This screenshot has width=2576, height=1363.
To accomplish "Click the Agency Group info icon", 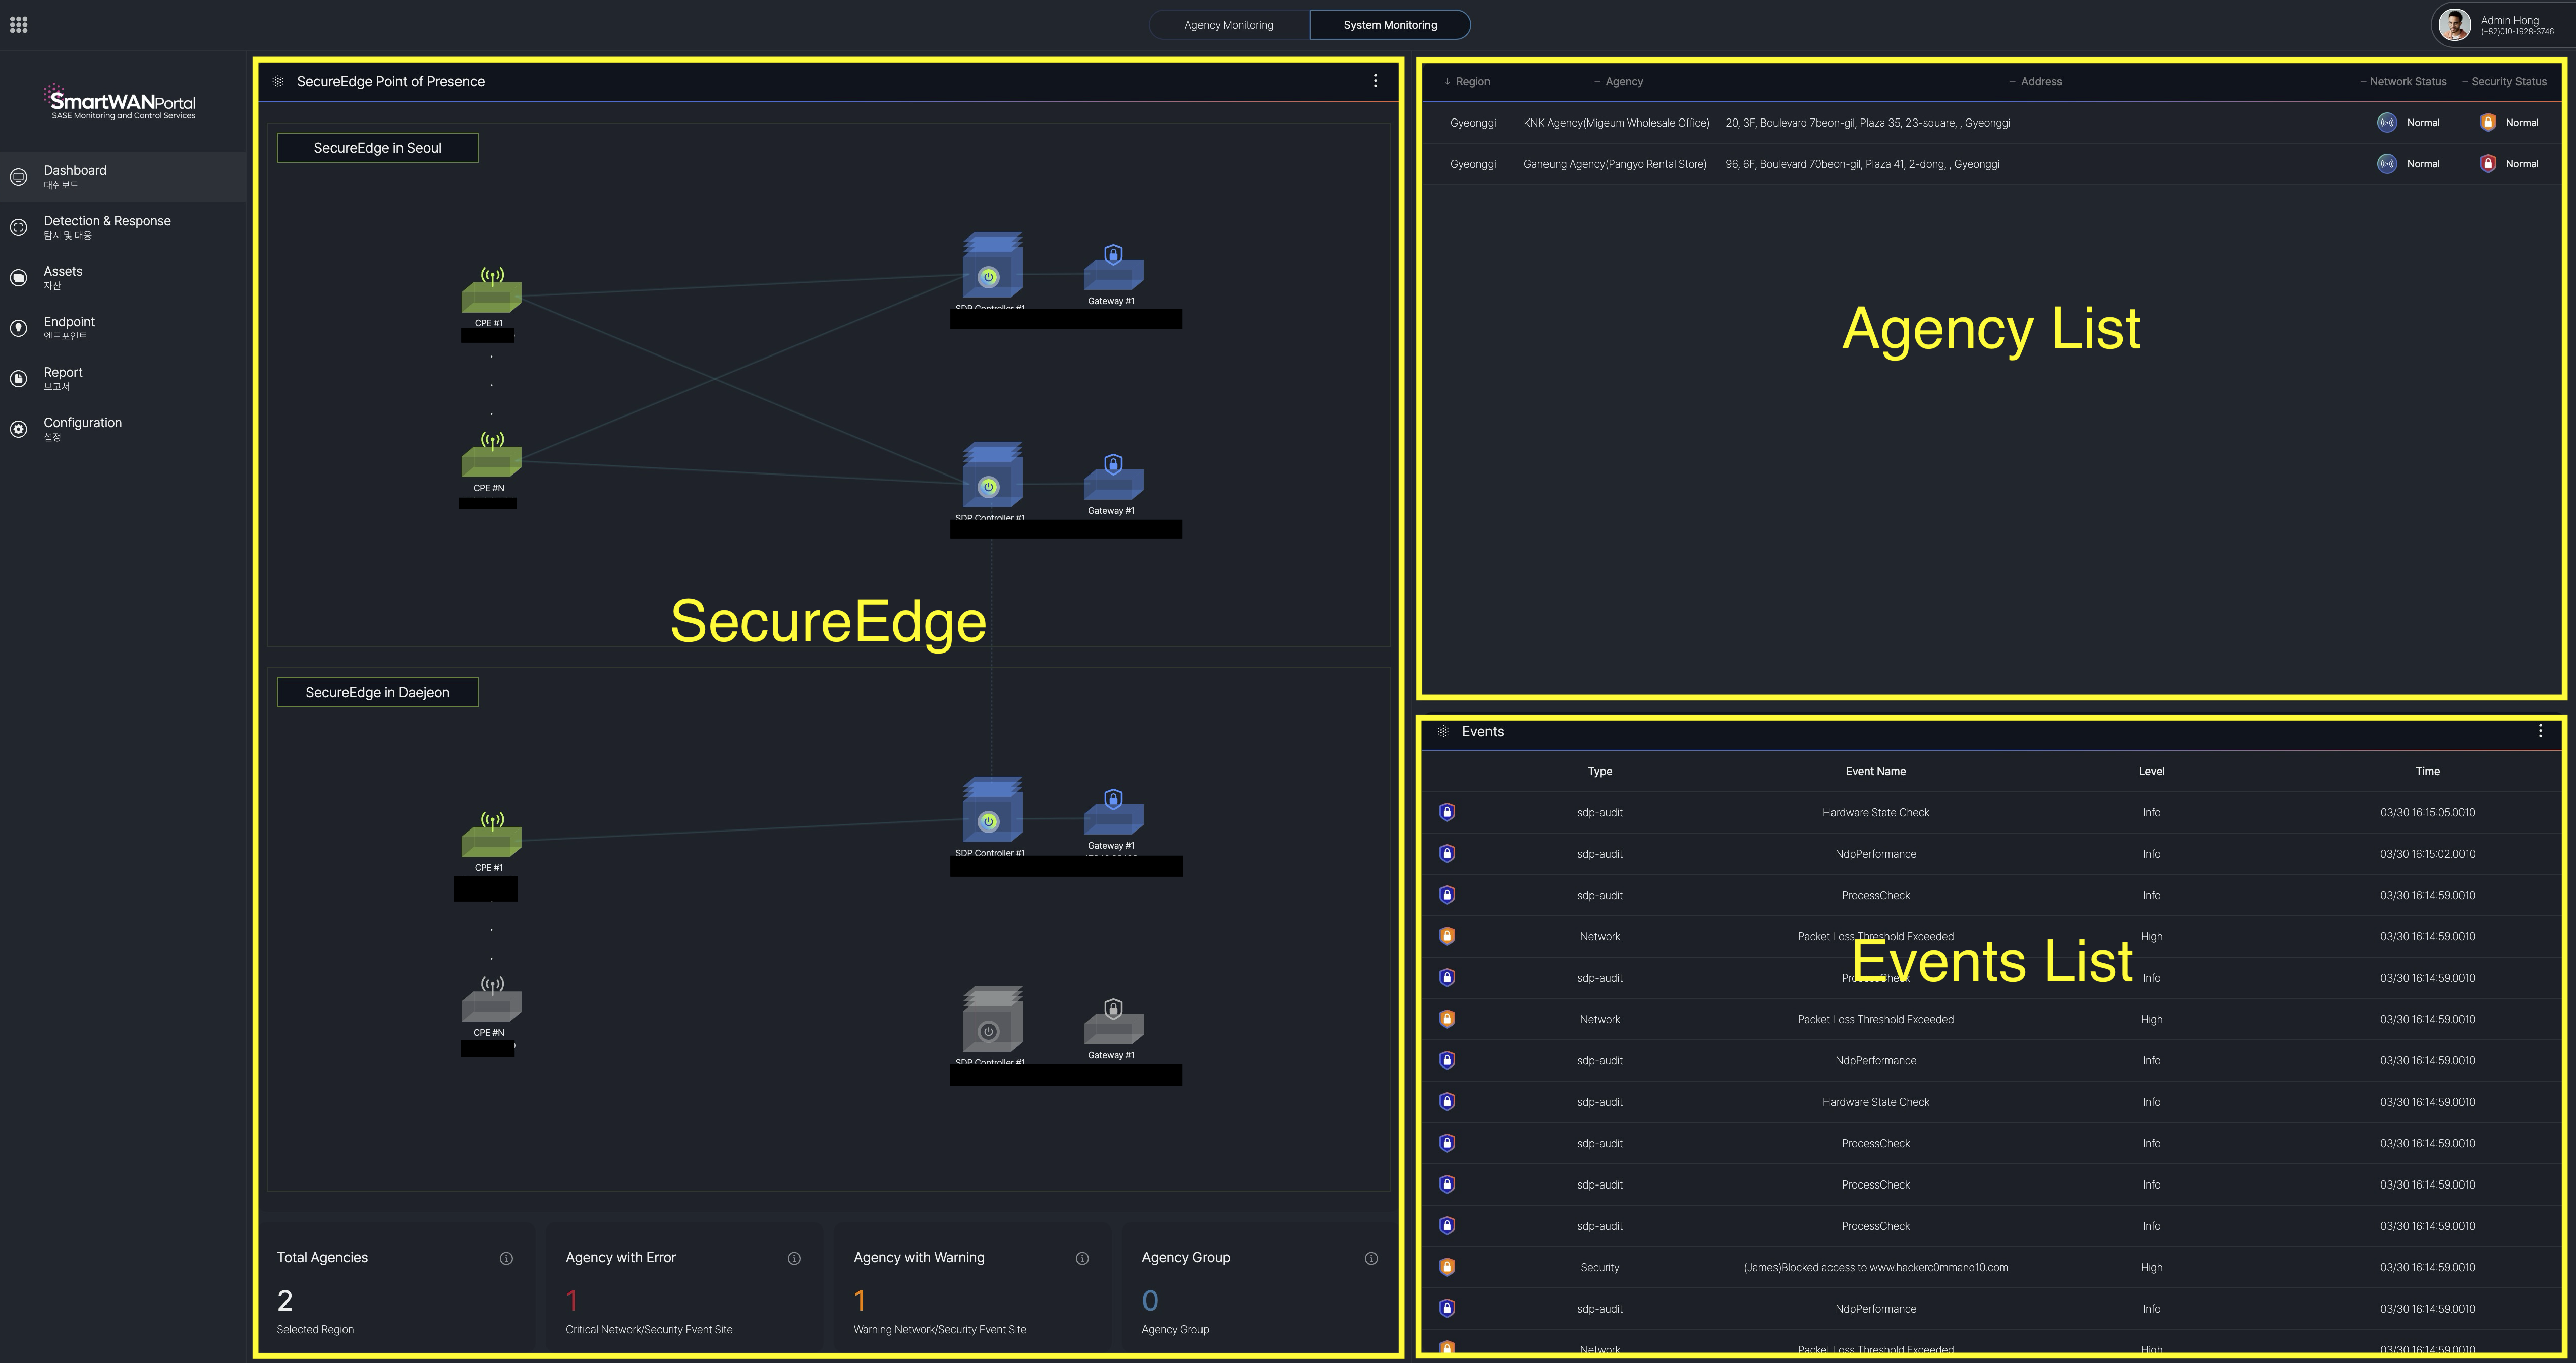I will 1371,1258.
